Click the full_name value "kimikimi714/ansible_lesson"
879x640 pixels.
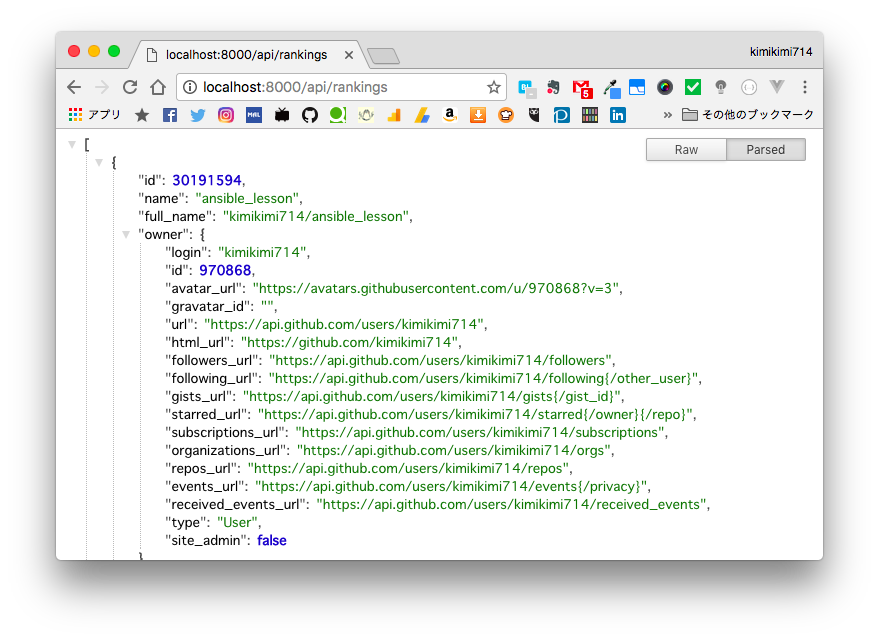coord(316,216)
